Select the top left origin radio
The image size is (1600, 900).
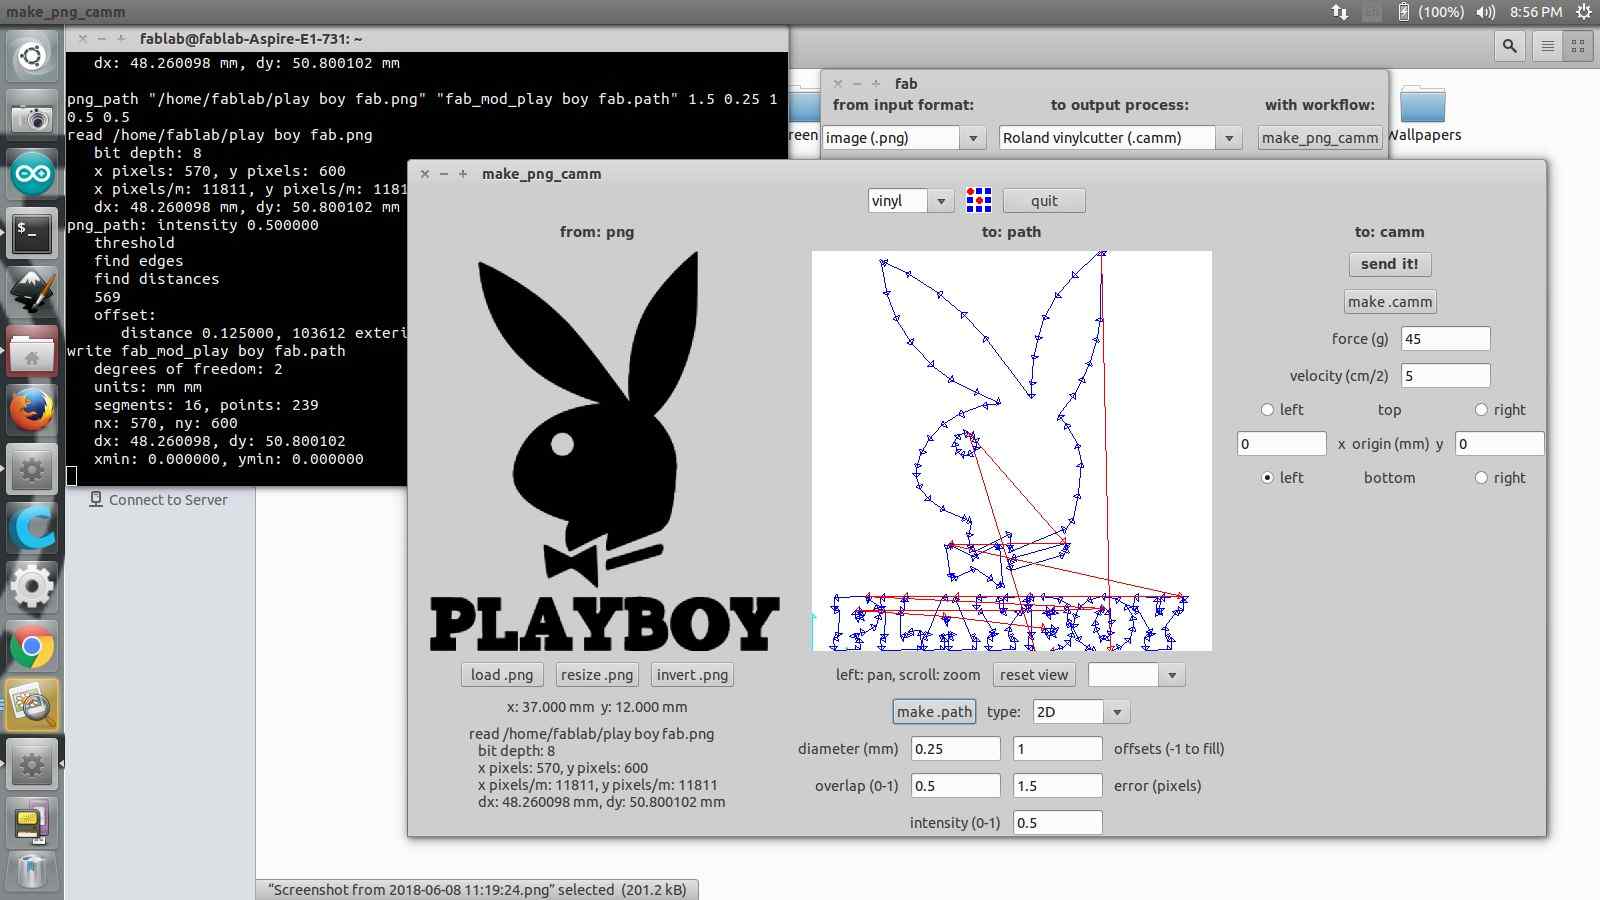1267,410
